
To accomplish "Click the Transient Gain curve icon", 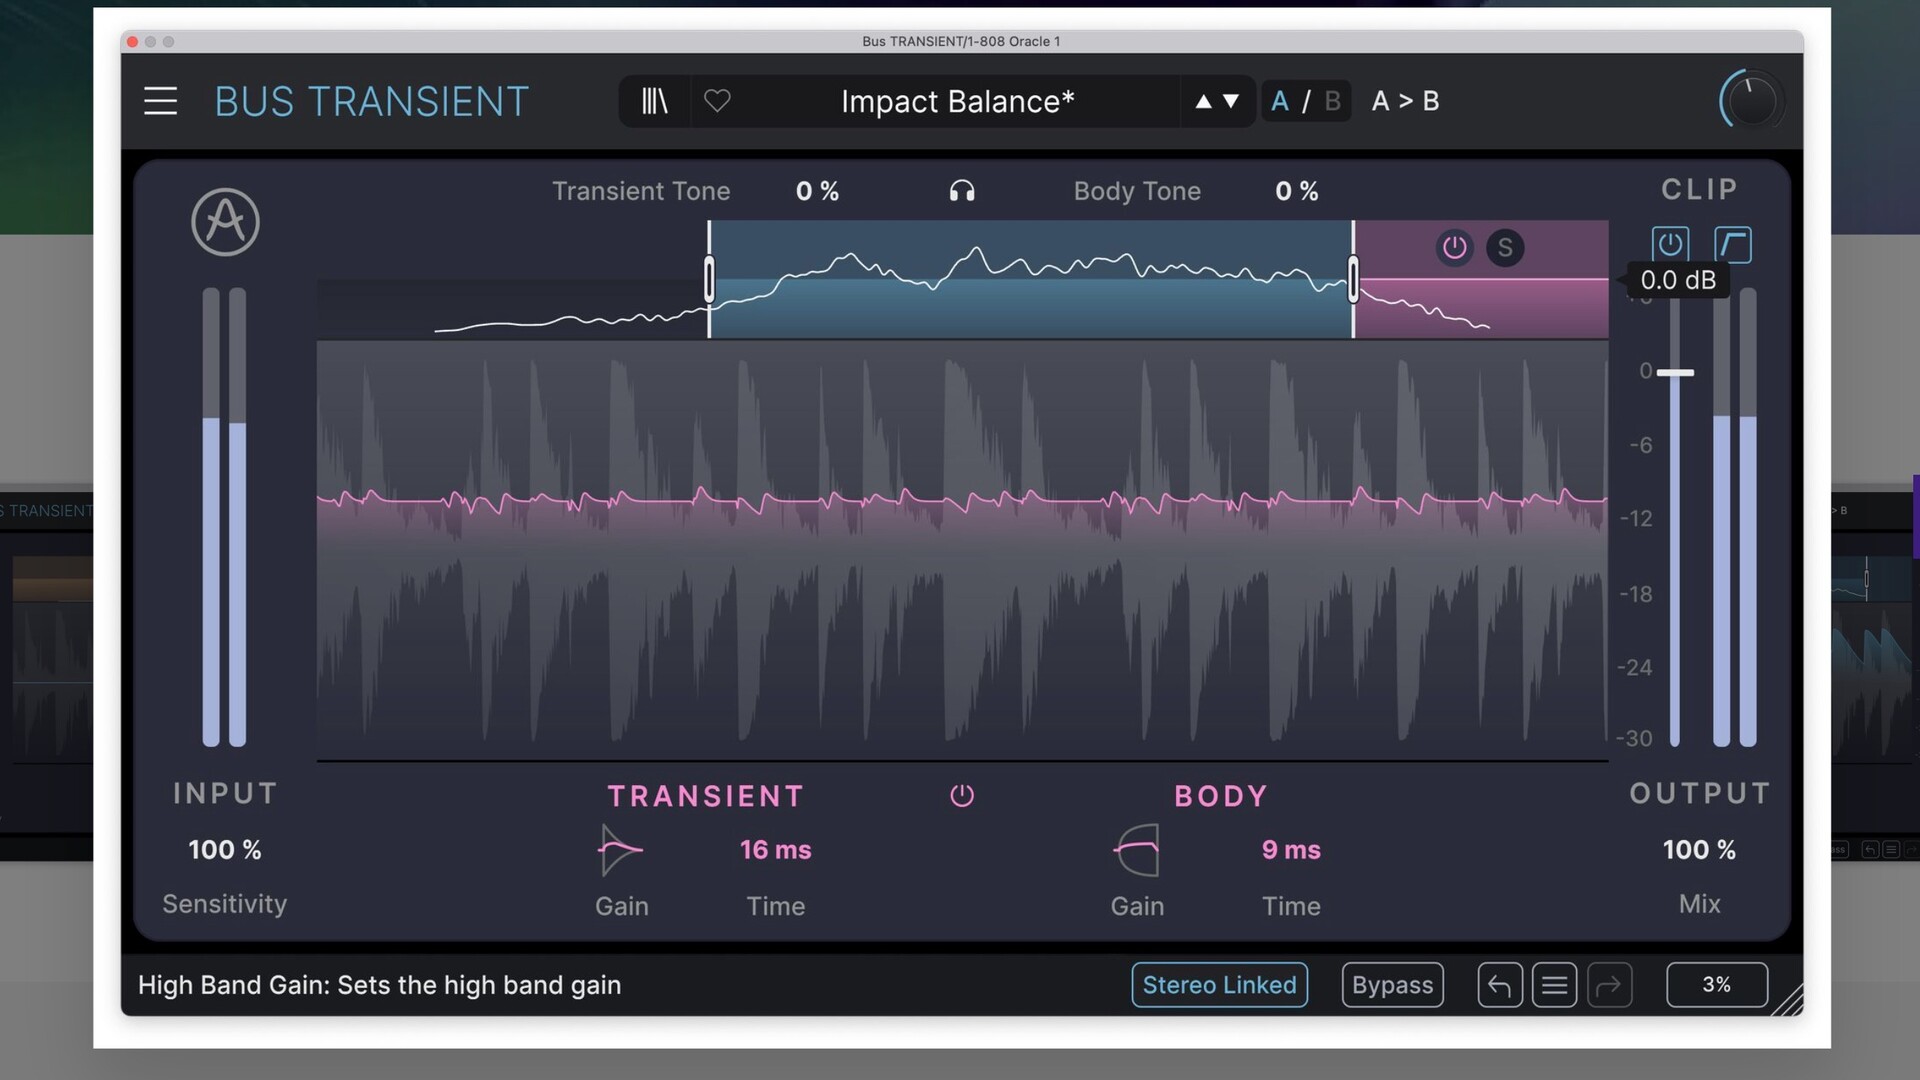I will [x=620, y=851].
